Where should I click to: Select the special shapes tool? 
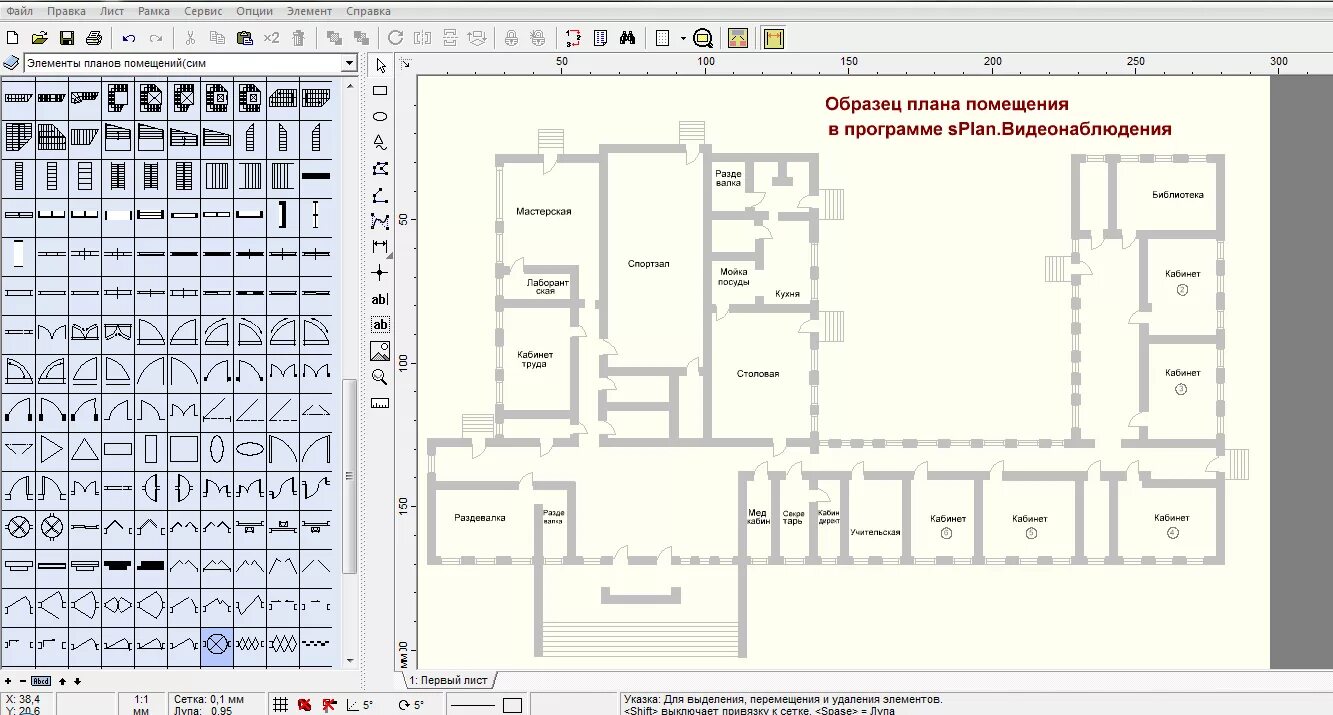pos(380,143)
